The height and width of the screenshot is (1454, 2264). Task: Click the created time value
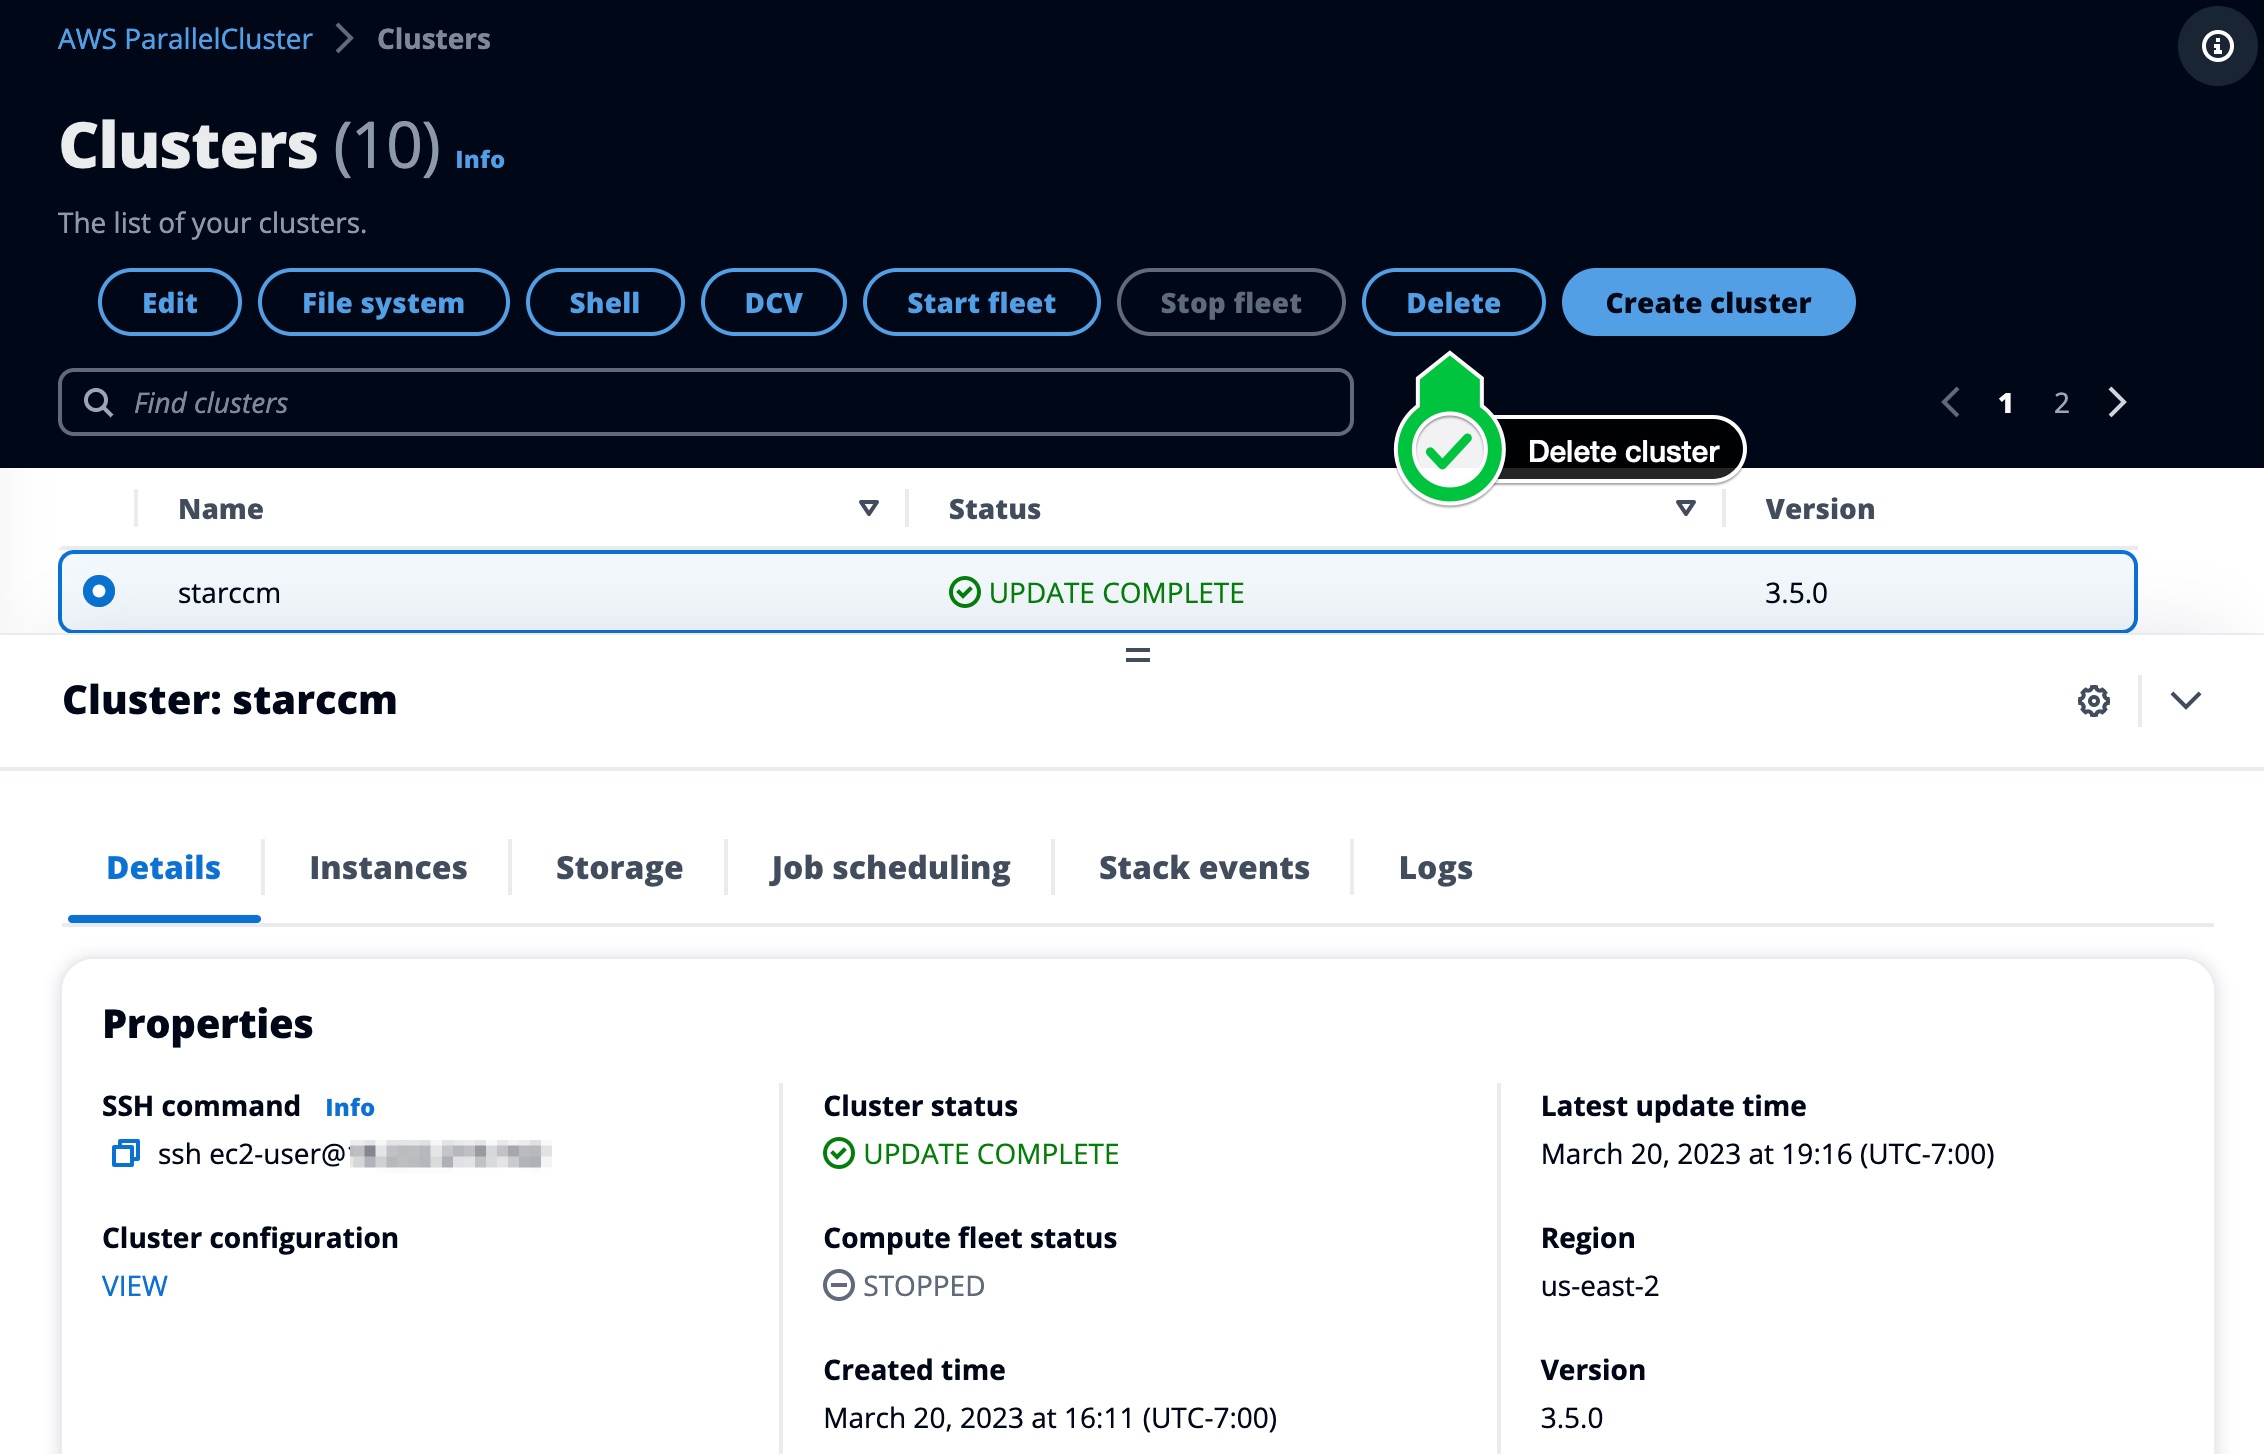coord(1050,1417)
